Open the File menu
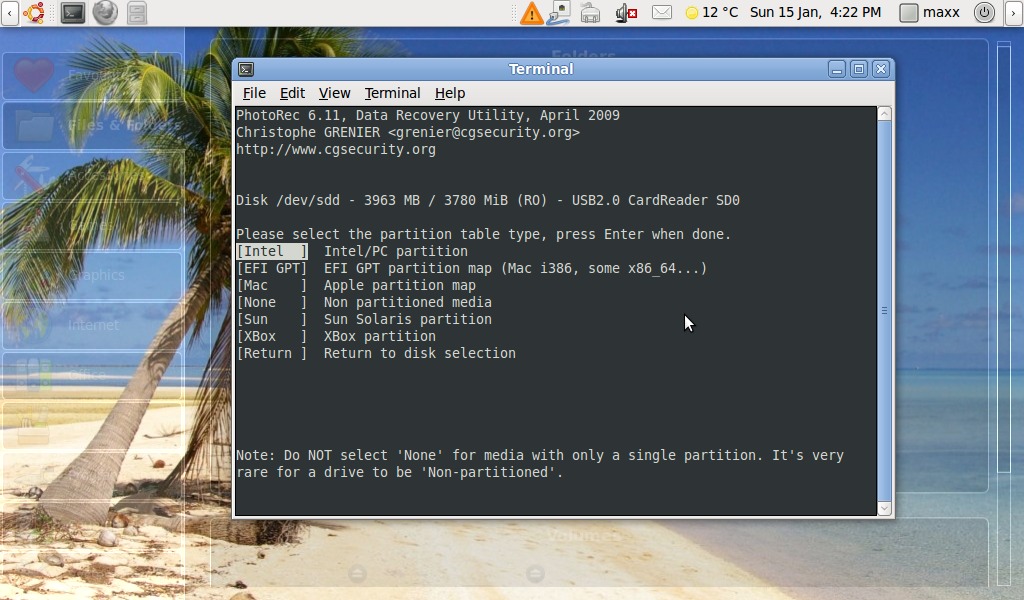Viewport: 1024px width, 600px height. coord(254,93)
